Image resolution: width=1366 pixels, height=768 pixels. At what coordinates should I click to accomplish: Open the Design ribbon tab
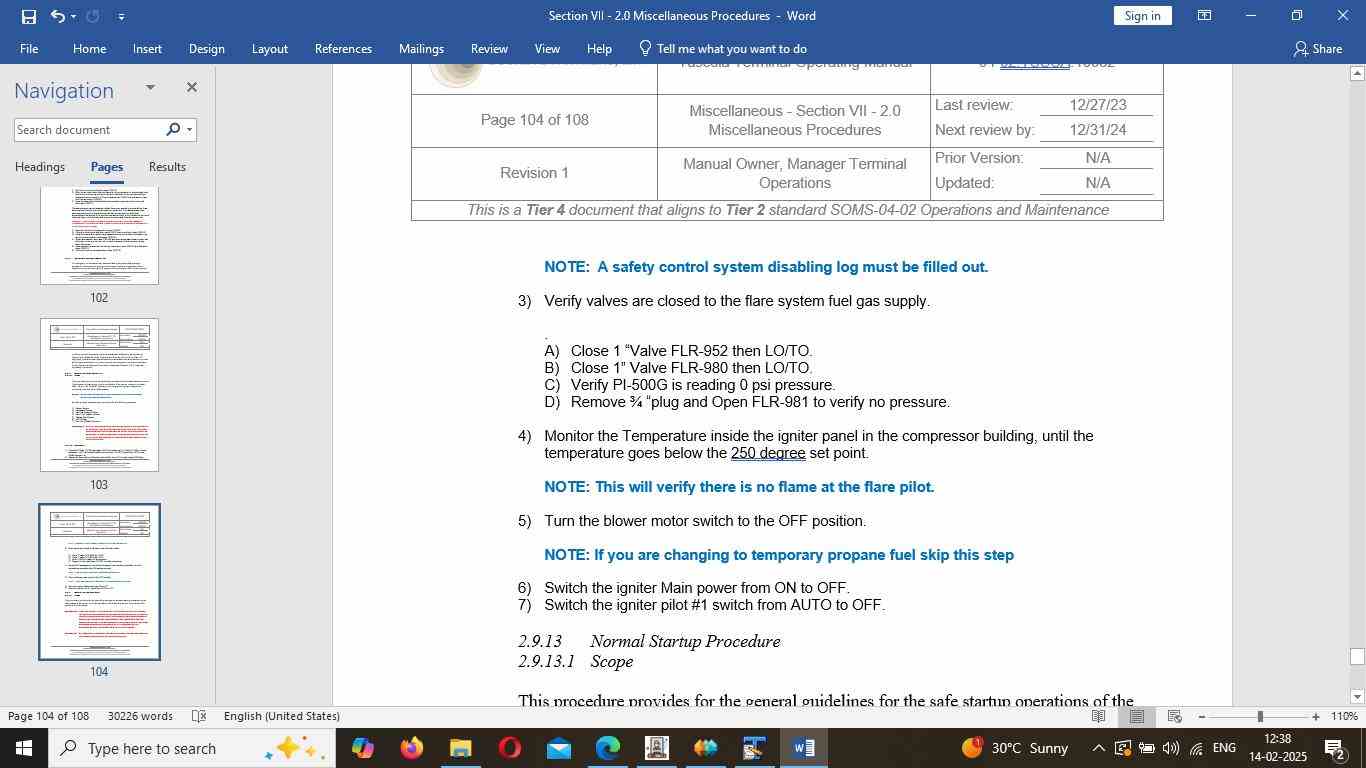(x=206, y=48)
